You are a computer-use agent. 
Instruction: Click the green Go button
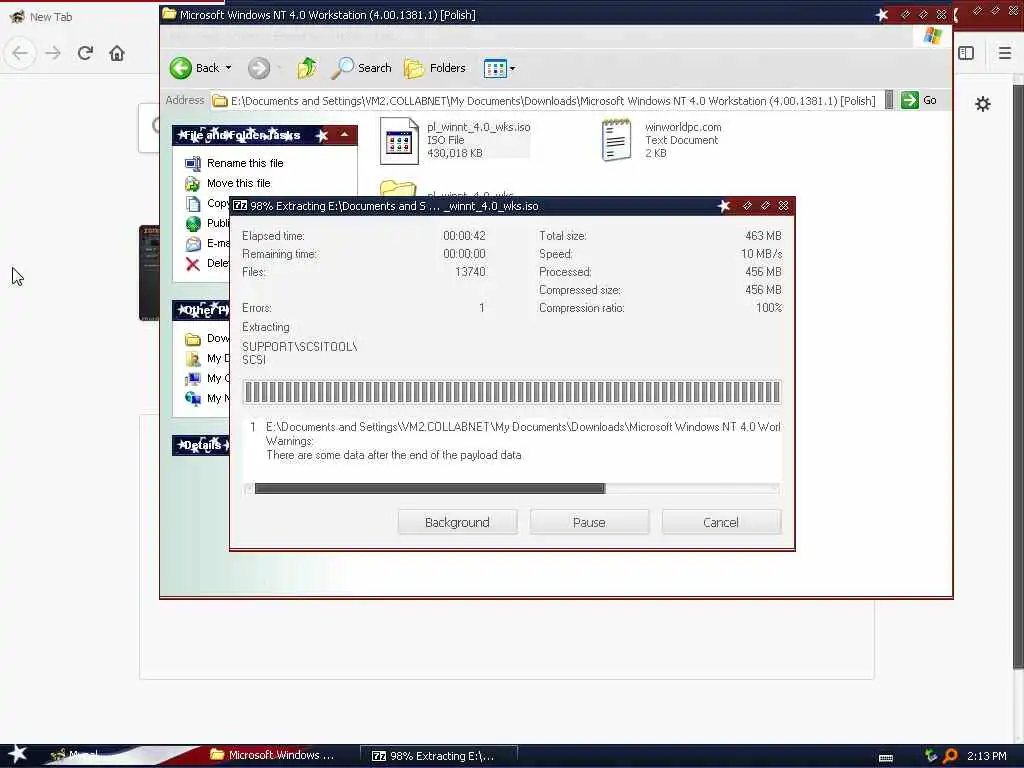click(x=920, y=100)
